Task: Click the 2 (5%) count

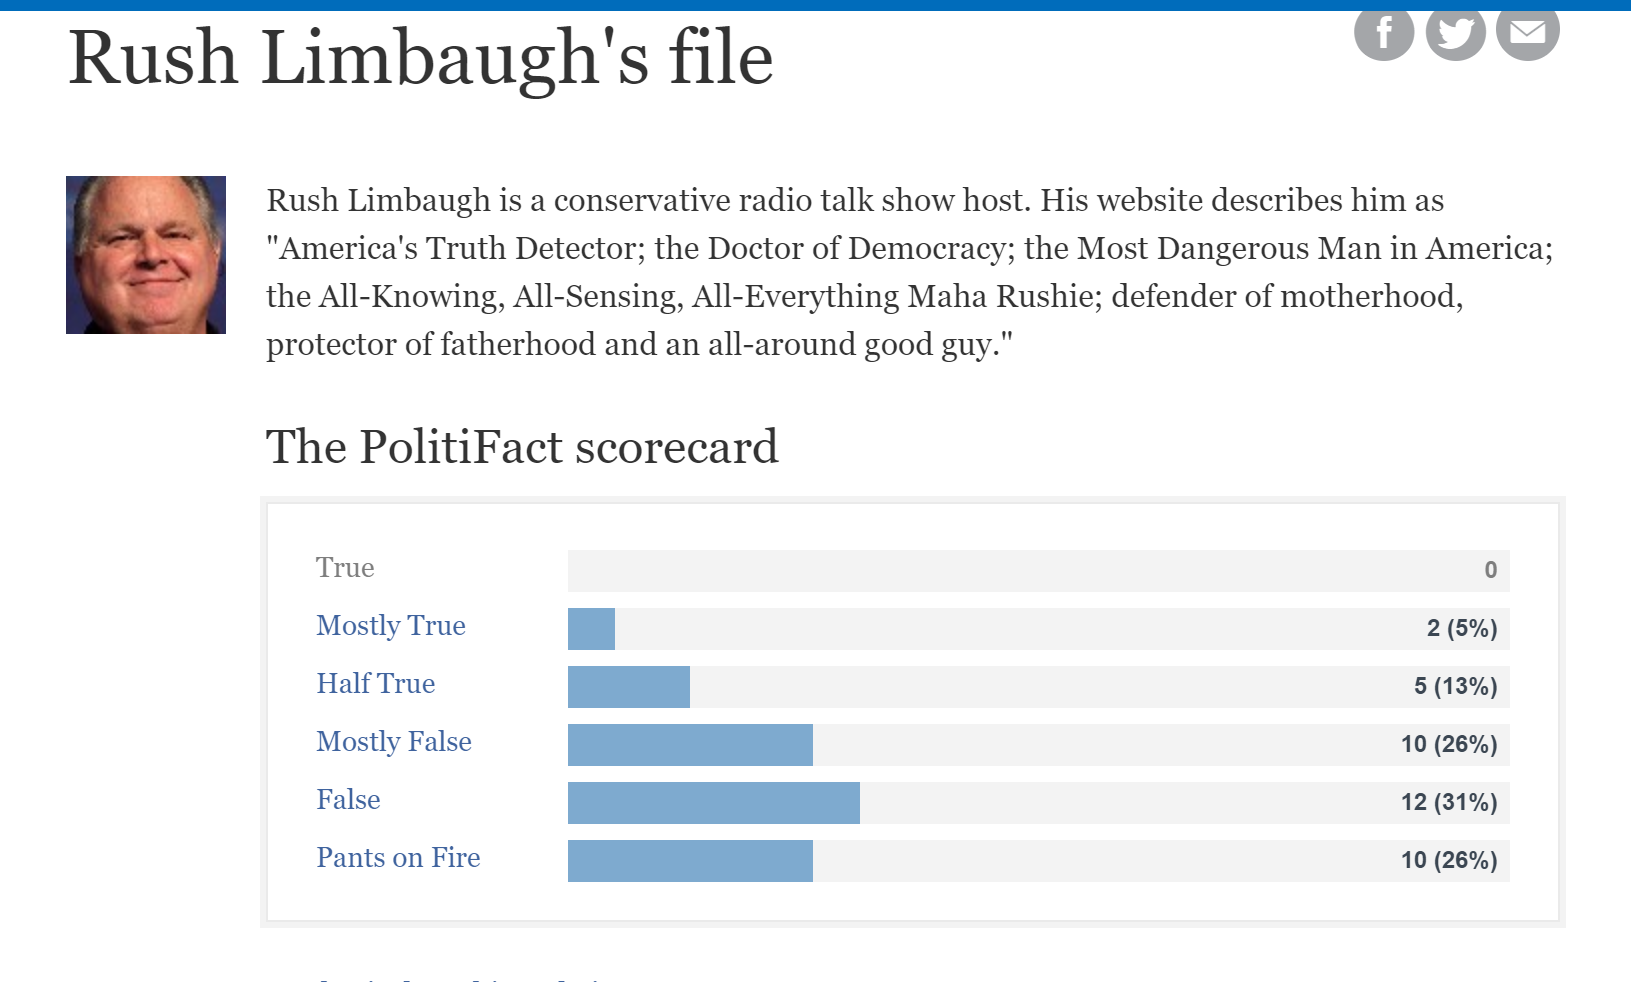Action: pos(1462,629)
